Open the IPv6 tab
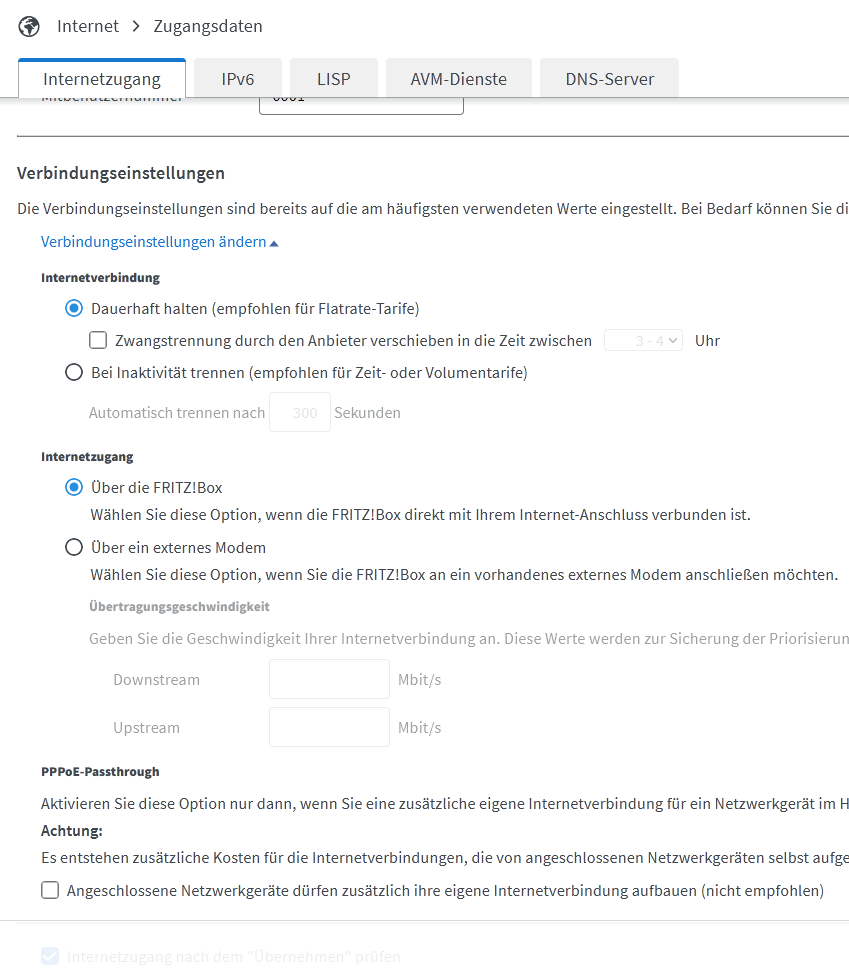Image resolution: width=849 pixels, height=976 pixels. coord(238,79)
